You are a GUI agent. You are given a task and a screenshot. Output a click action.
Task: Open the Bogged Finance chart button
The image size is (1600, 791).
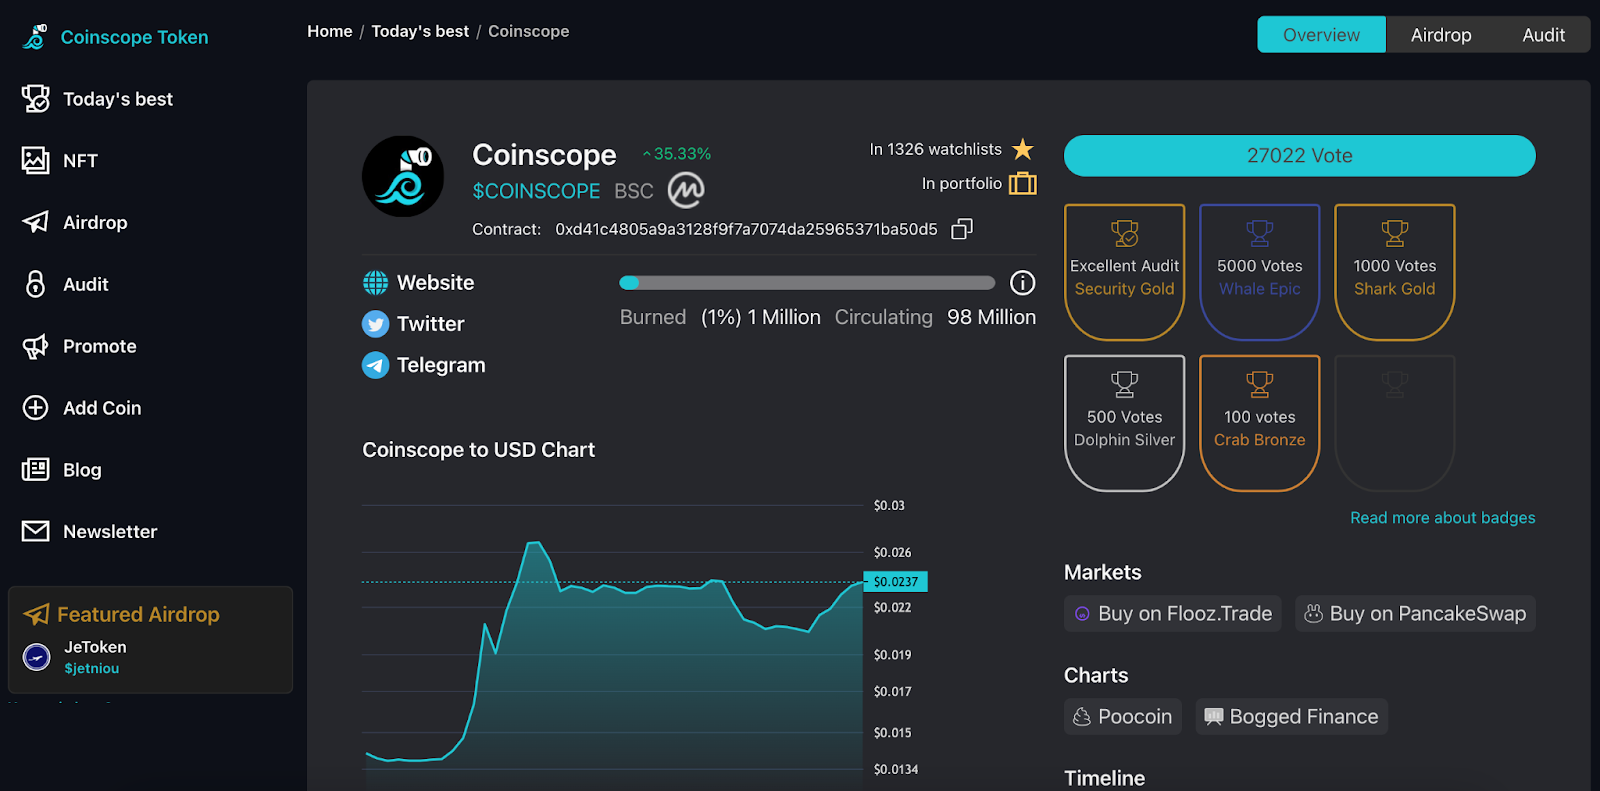pos(1291,717)
